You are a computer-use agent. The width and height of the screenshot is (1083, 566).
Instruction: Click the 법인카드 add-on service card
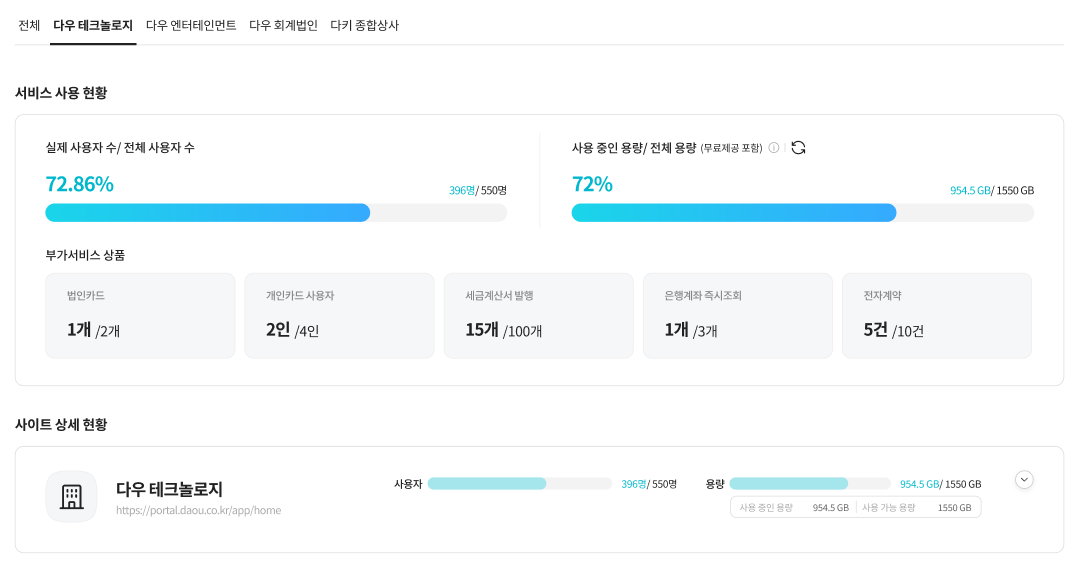tap(140, 315)
